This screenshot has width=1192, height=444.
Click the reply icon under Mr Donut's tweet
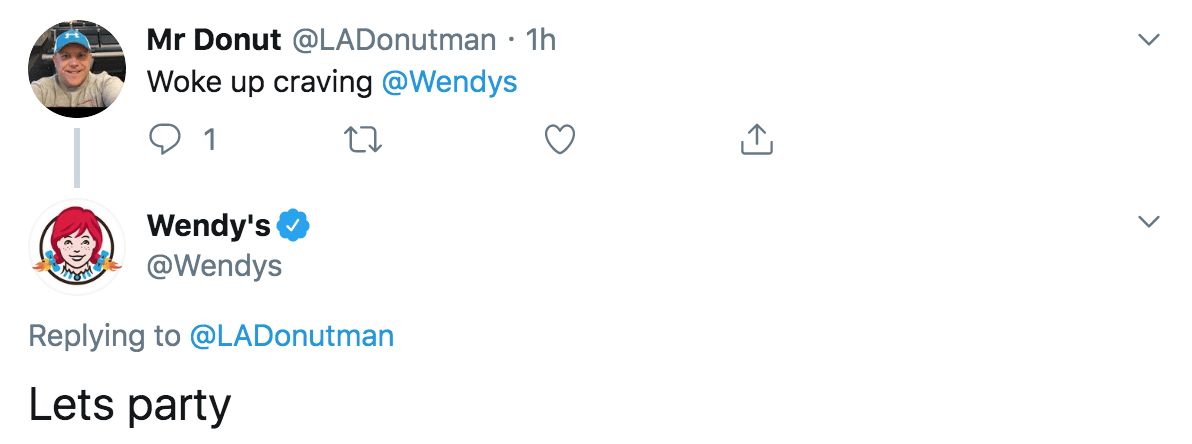pyautogui.click(x=163, y=140)
